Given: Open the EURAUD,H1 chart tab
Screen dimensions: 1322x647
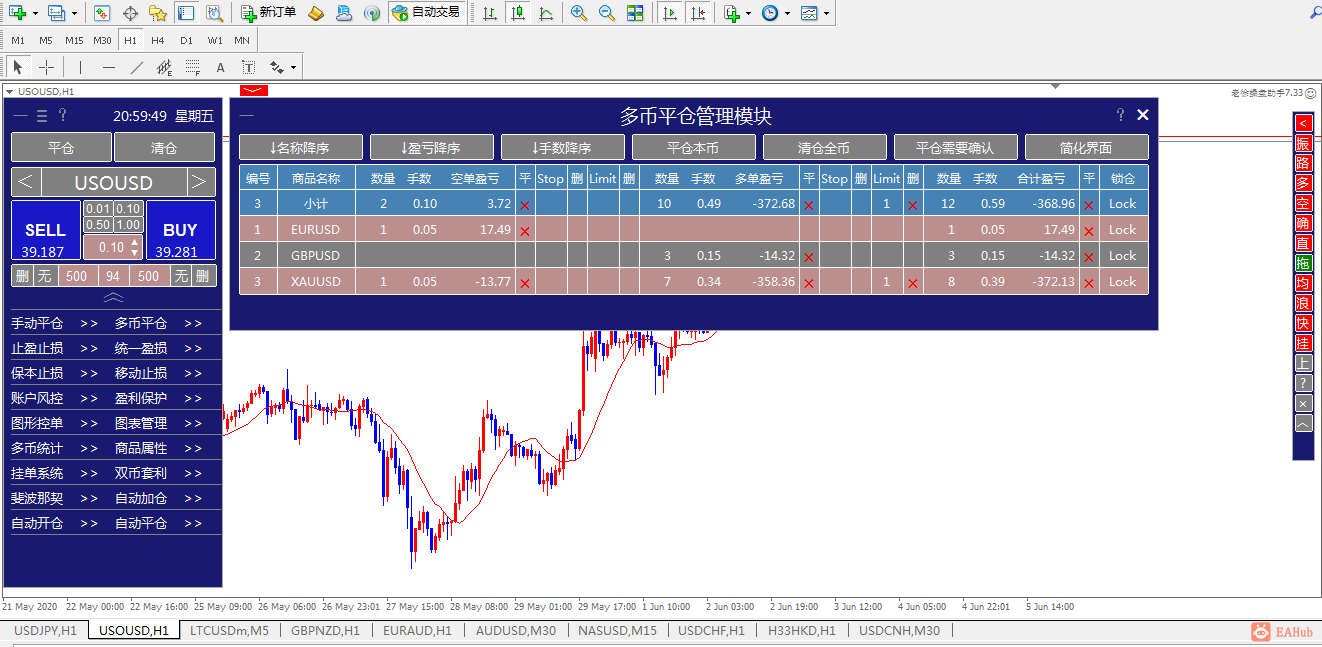Looking at the screenshot, I should (x=417, y=631).
